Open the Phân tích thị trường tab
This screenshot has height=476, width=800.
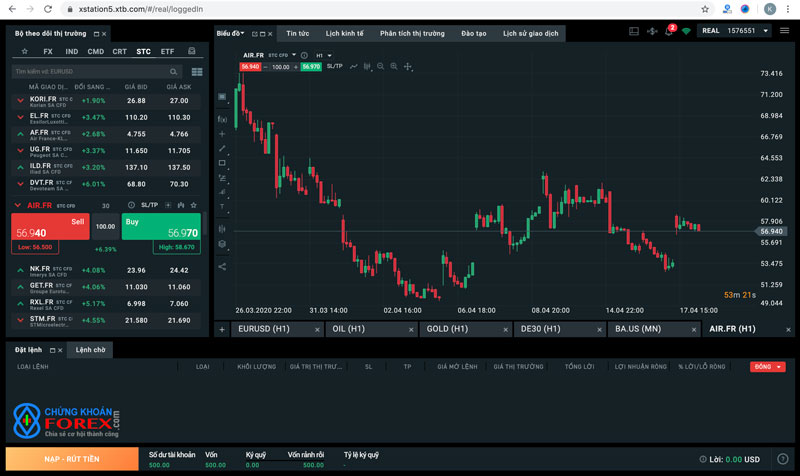pyautogui.click(x=412, y=33)
